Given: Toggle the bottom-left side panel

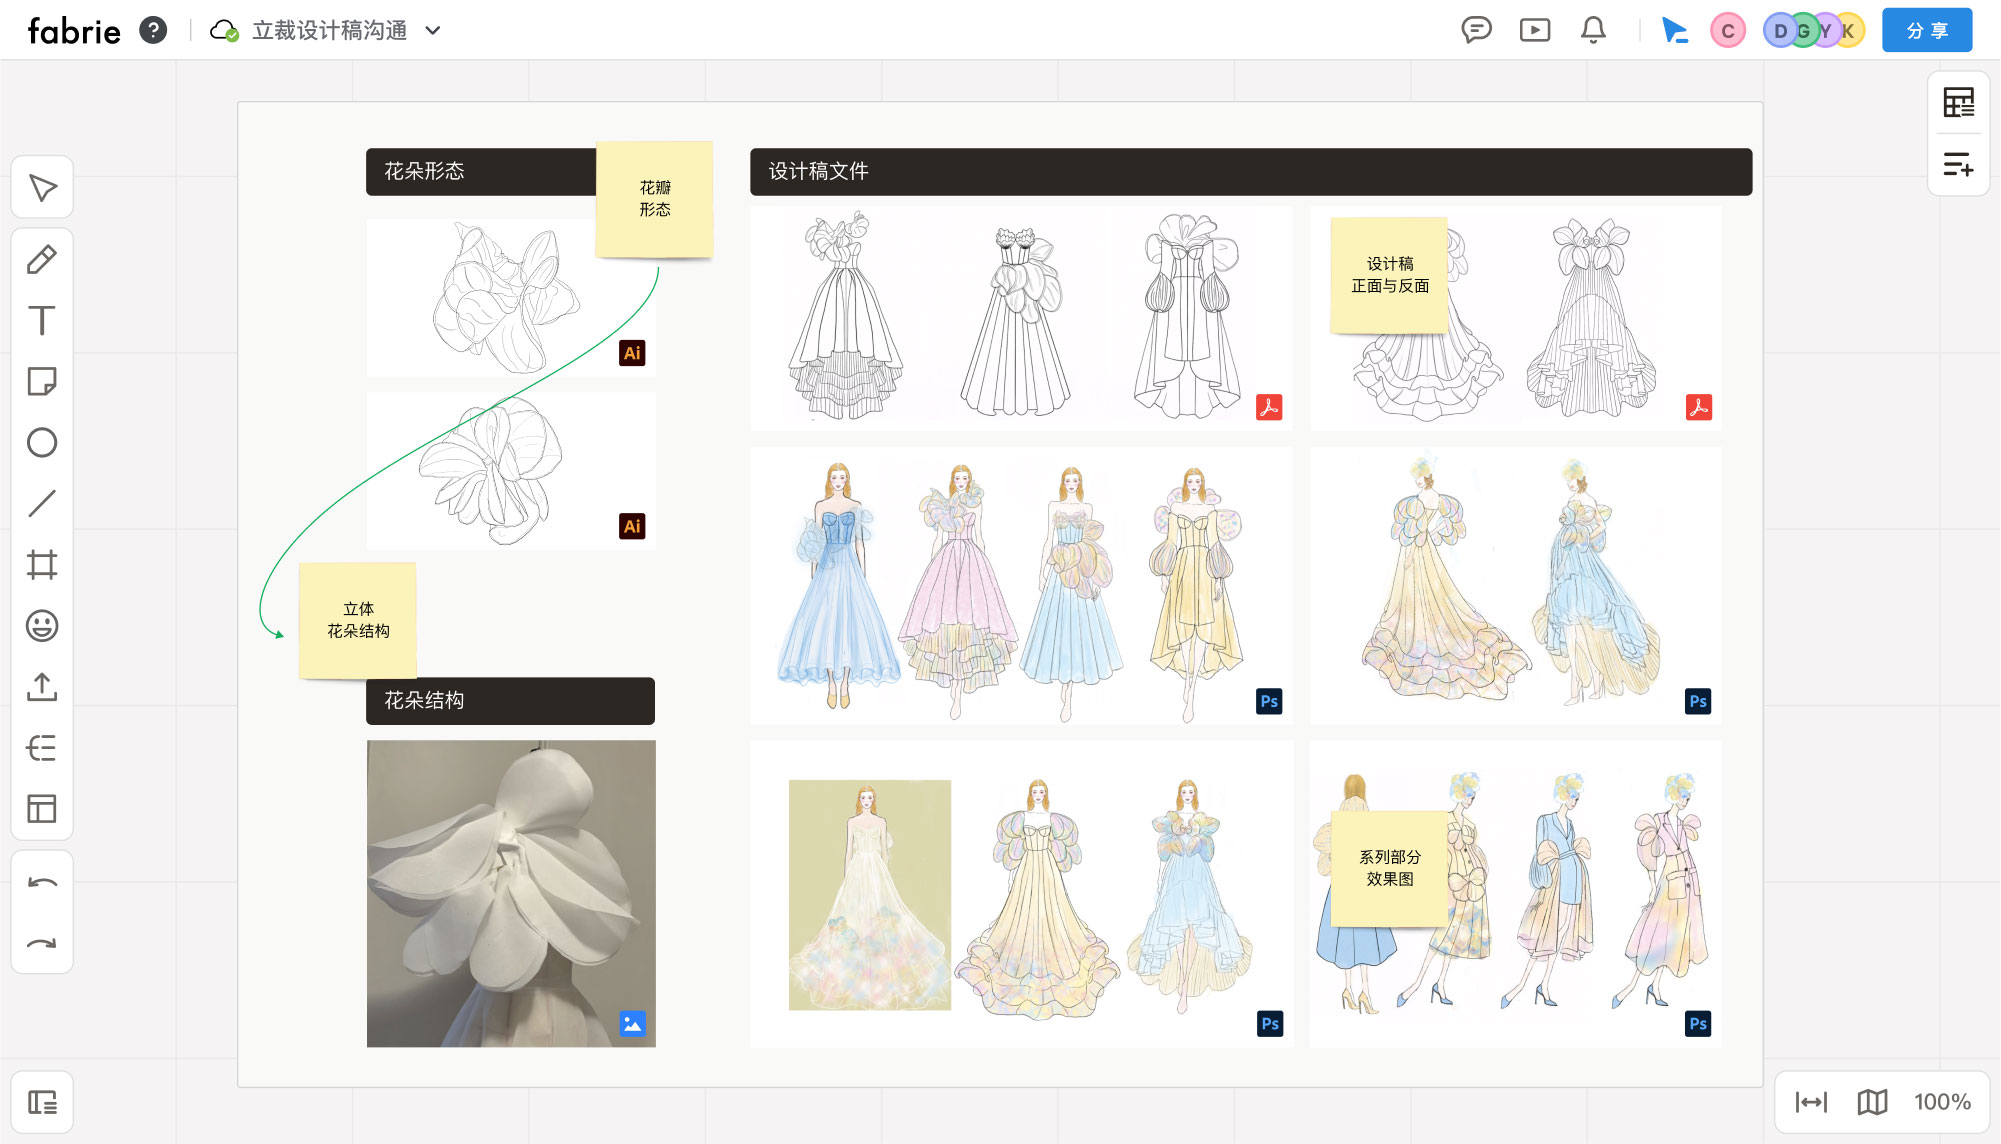Looking at the screenshot, I should 42,1102.
